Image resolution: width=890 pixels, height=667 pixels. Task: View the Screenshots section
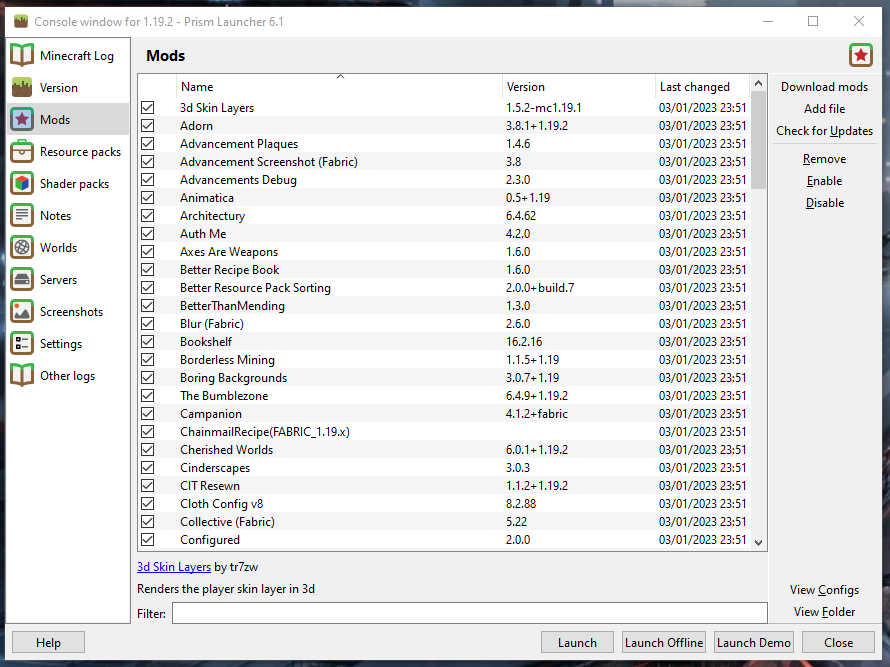(x=21, y=311)
